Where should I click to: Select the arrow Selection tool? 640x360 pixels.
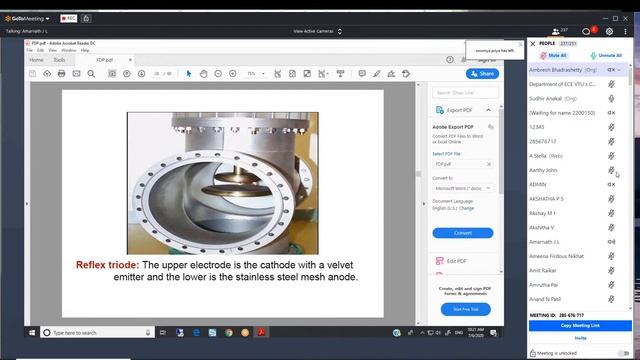tap(189, 74)
